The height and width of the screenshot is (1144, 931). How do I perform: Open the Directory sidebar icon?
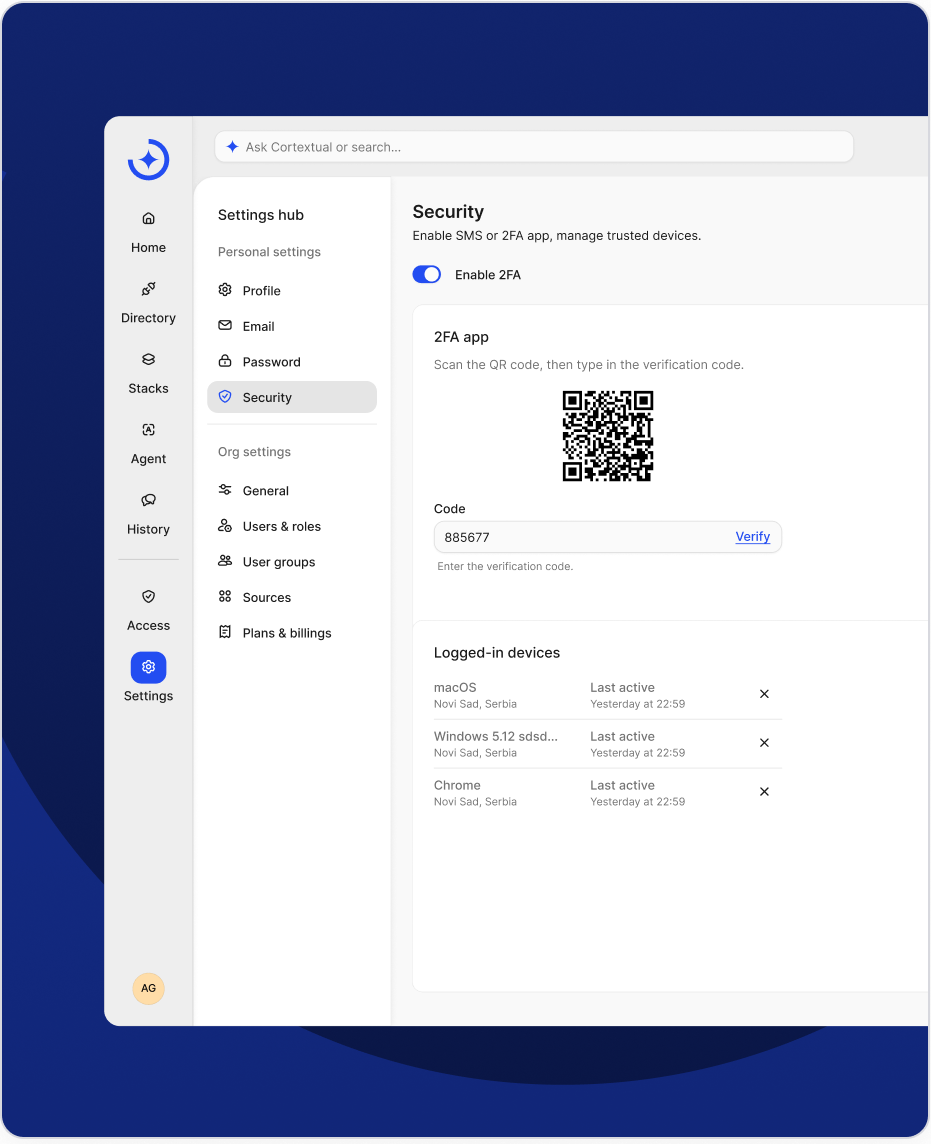tap(148, 289)
